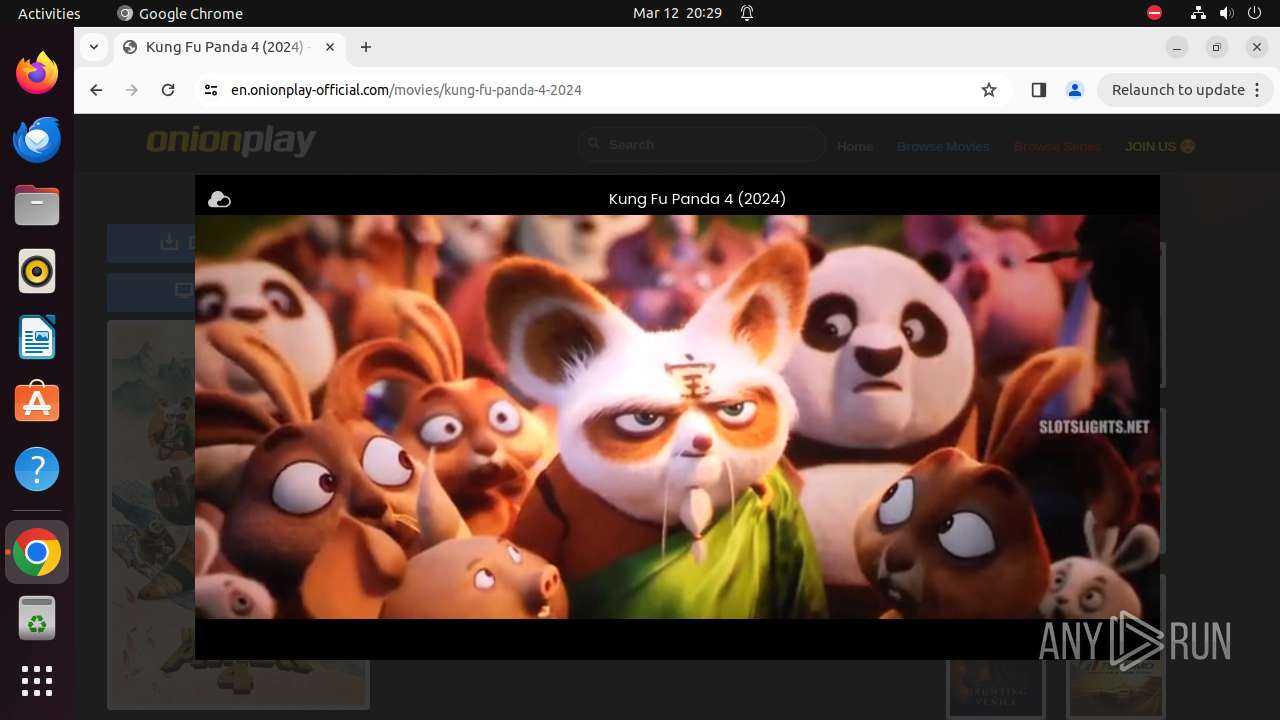Open volume control in system tray

(x=1226, y=13)
